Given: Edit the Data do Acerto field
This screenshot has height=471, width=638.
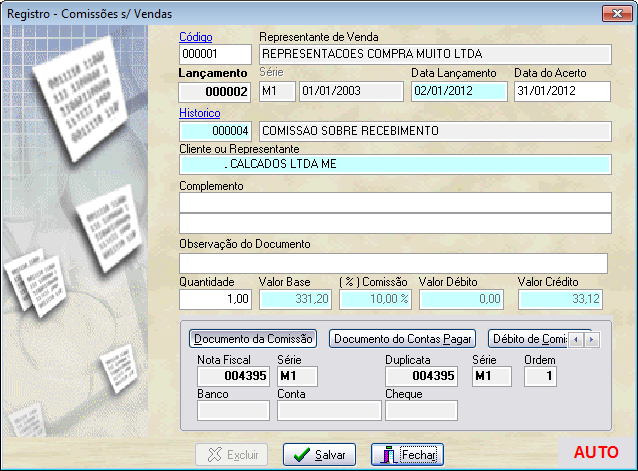Looking at the screenshot, I should click(x=562, y=92).
